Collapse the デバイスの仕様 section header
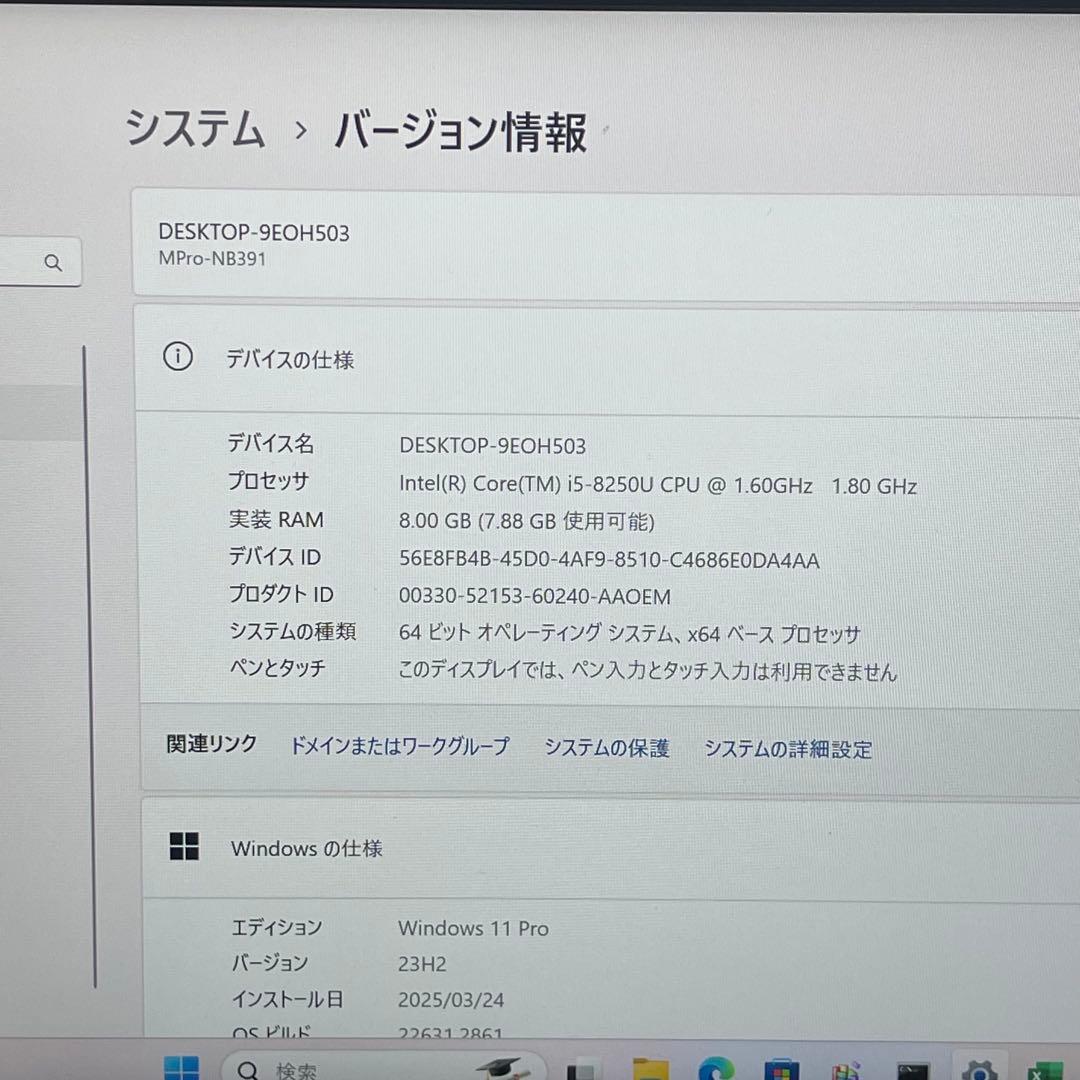1080x1080 pixels. pos(608,359)
